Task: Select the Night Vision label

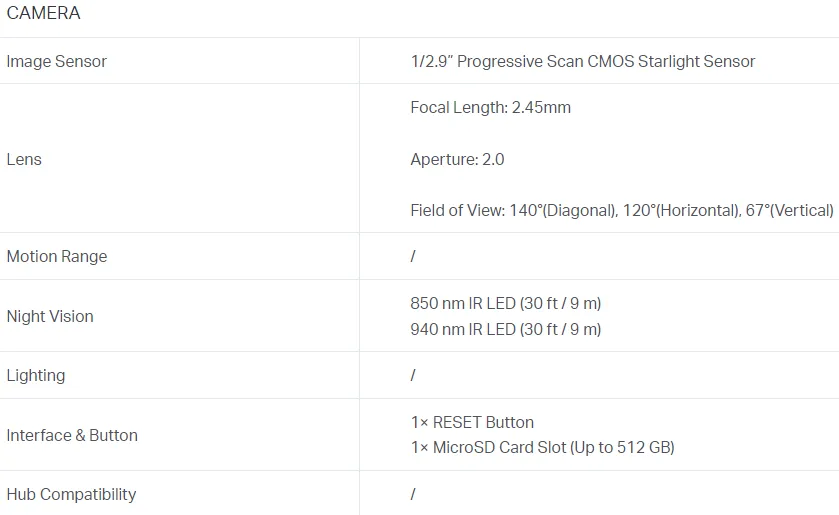Action: click(x=50, y=316)
